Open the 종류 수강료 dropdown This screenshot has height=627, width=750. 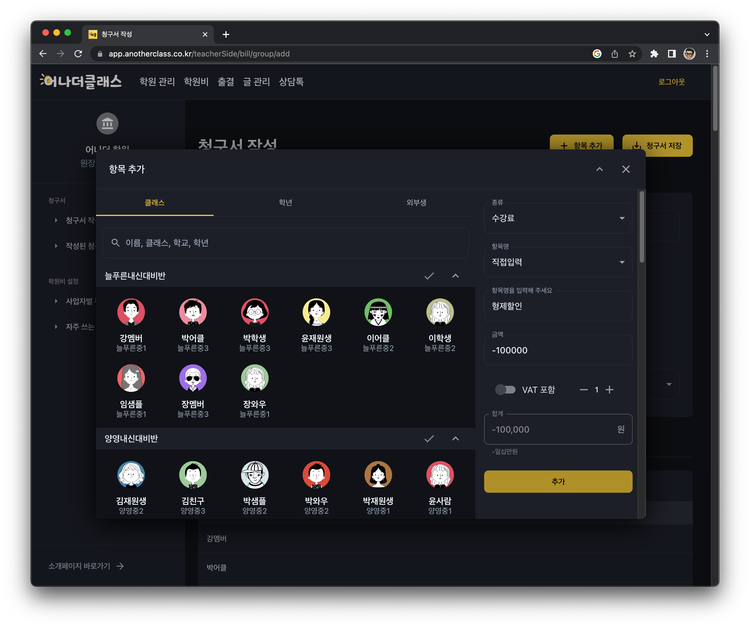558,218
